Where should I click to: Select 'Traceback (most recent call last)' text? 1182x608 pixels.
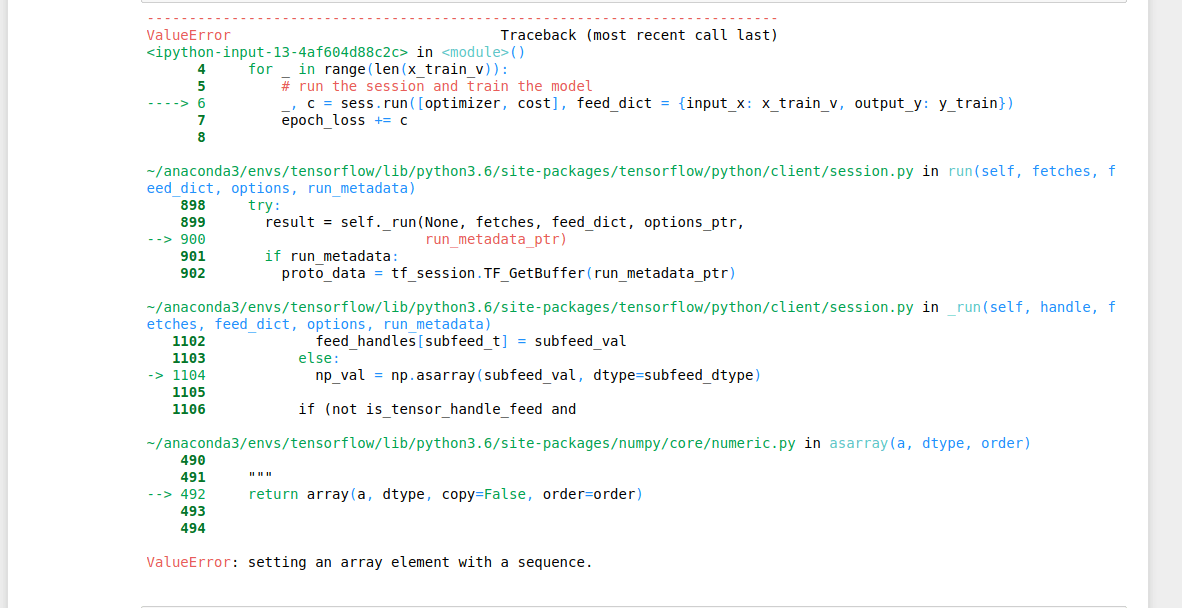coord(638,35)
